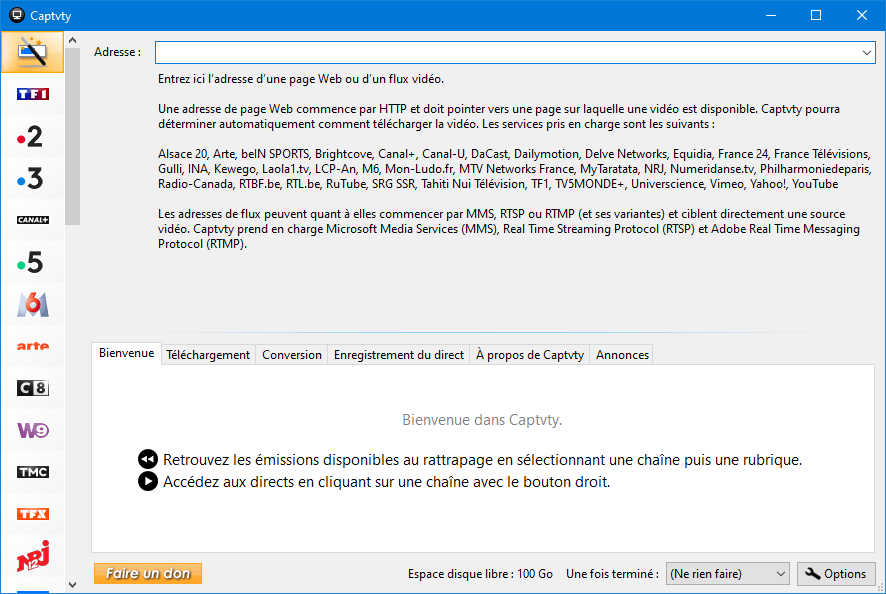The height and width of the screenshot is (594, 886).
Task: Open the TMC channel
Action: pyautogui.click(x=32, y=472)
